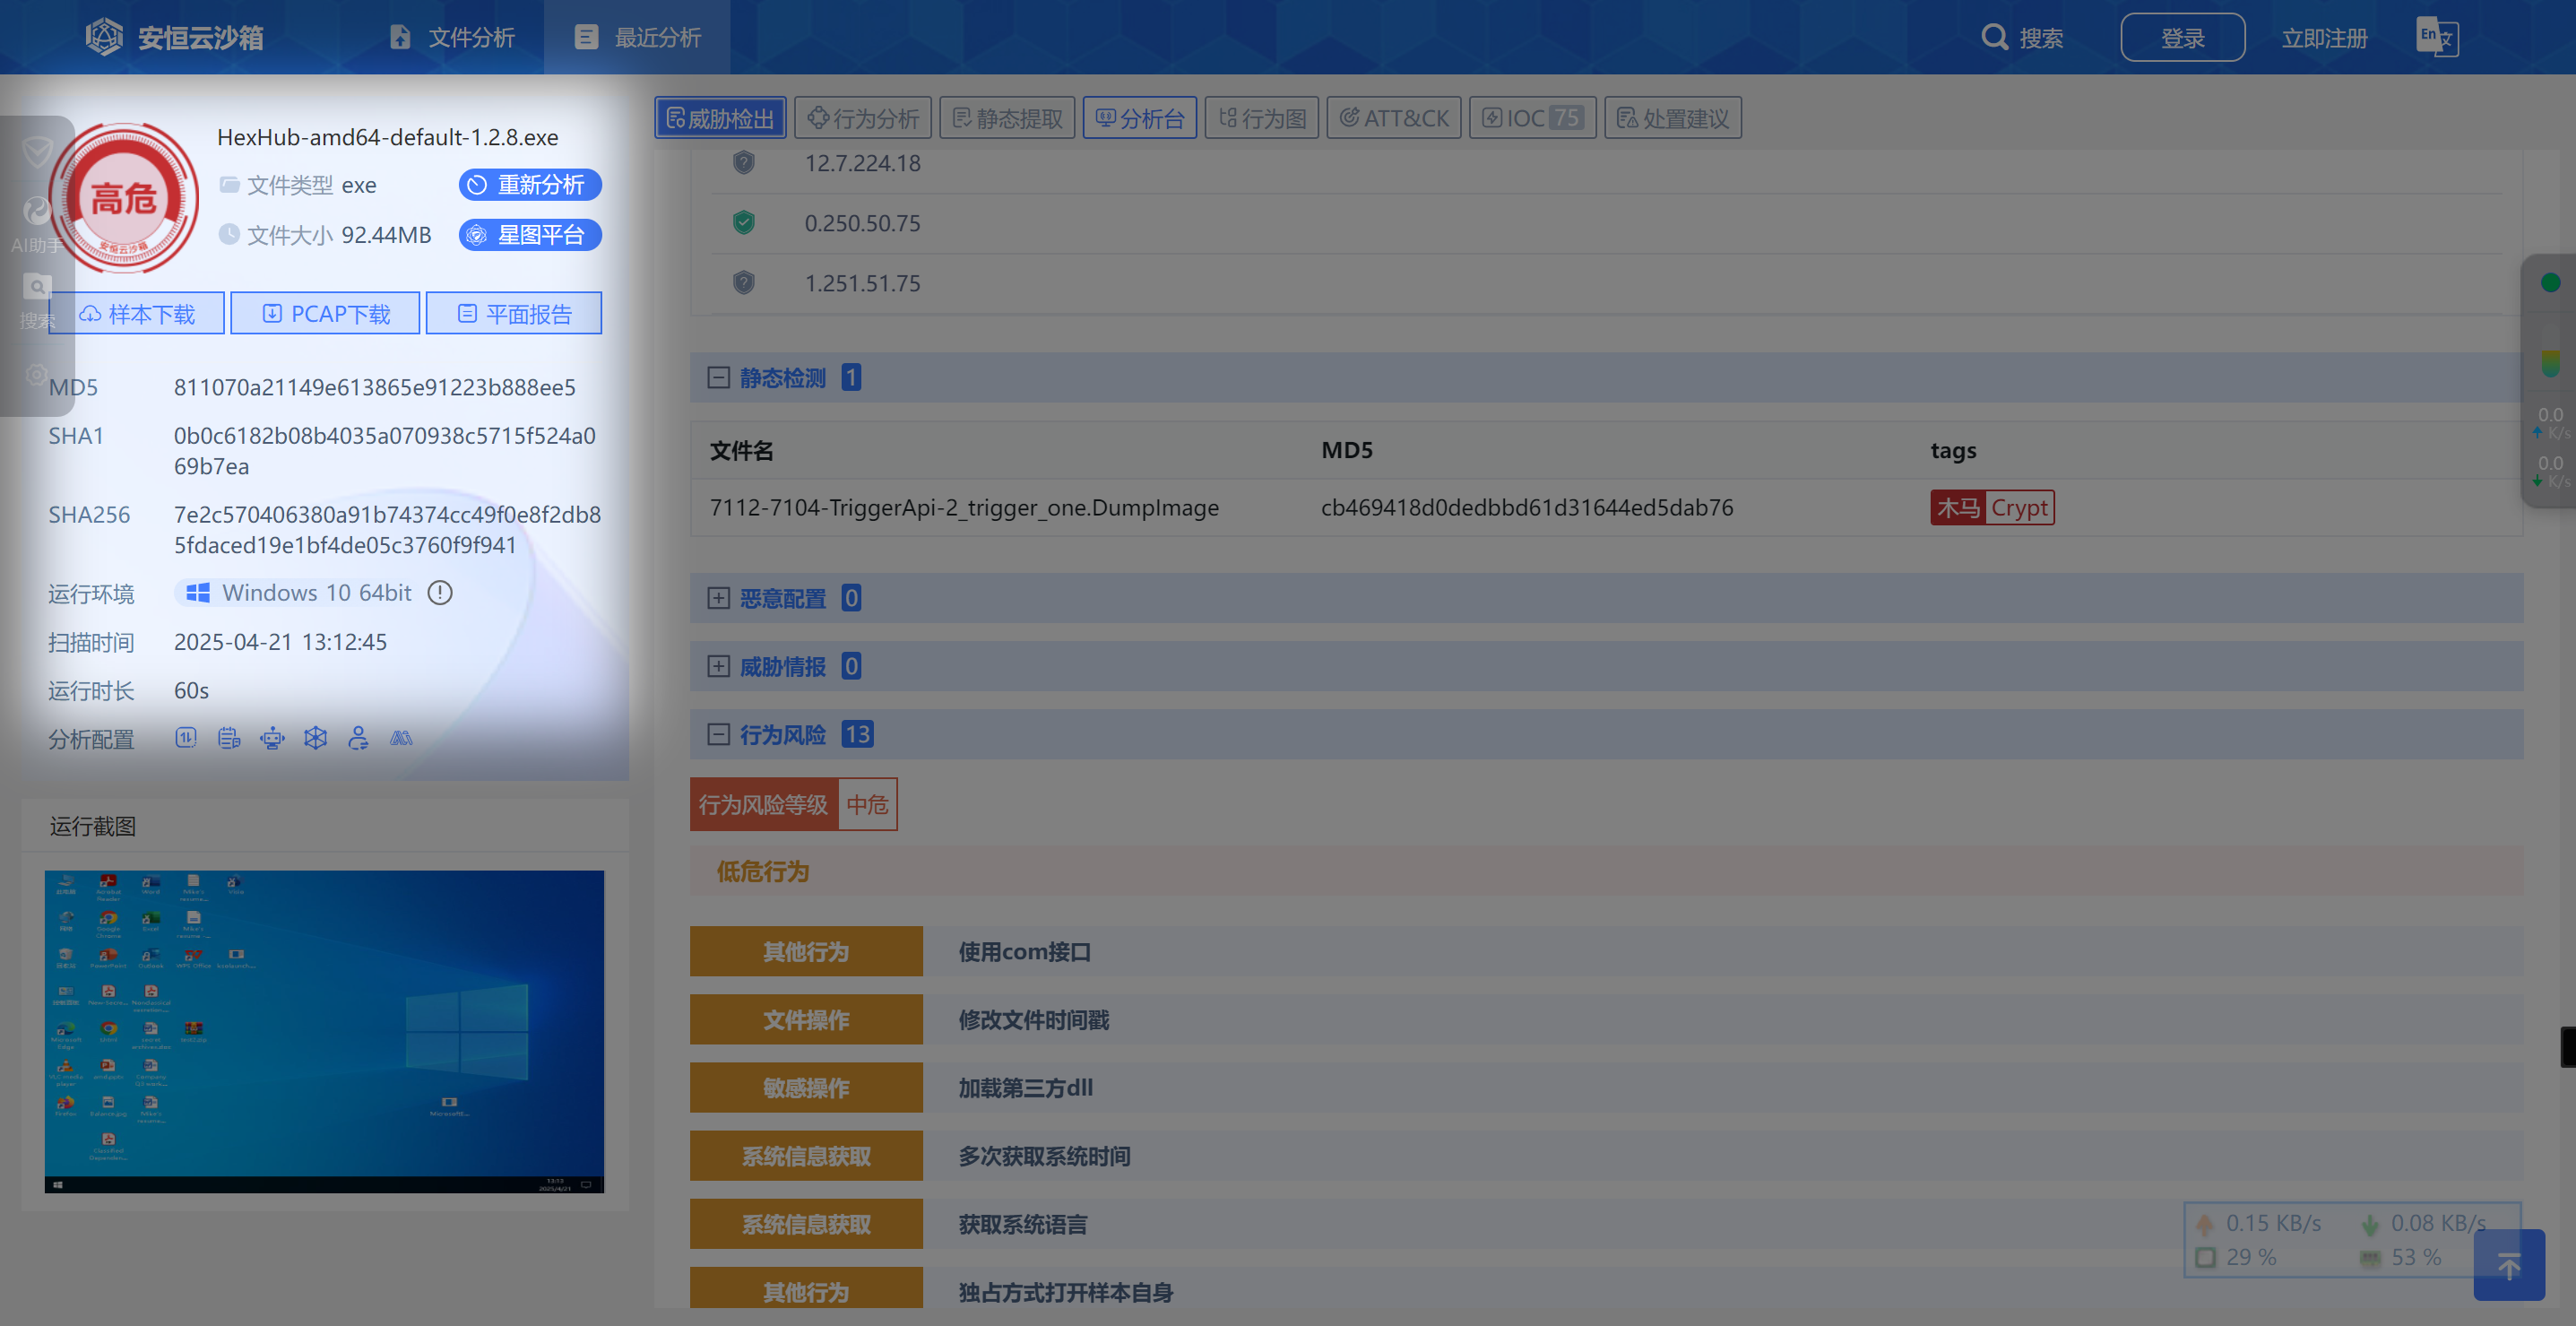Screen dimensions: 2576x1326
Task: Expand the 恶意配置 section
Action: (x=718, y=598)
